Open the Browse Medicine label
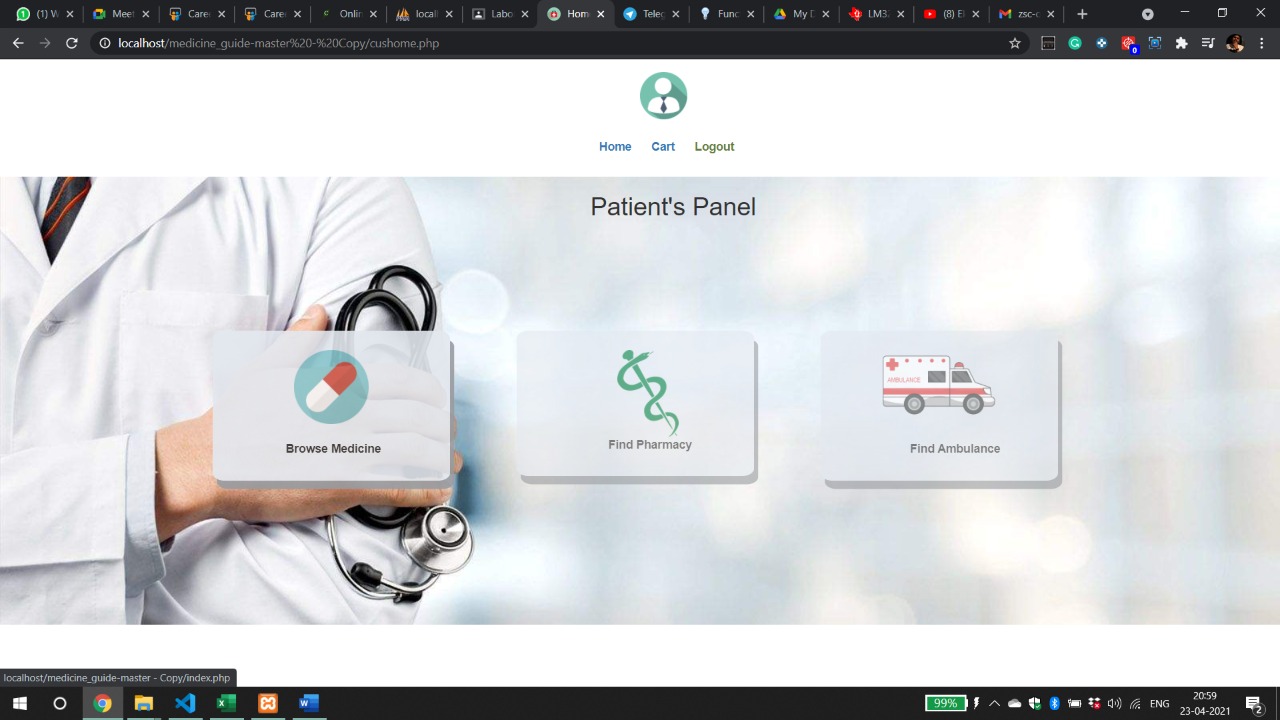 tap(333, 449)
